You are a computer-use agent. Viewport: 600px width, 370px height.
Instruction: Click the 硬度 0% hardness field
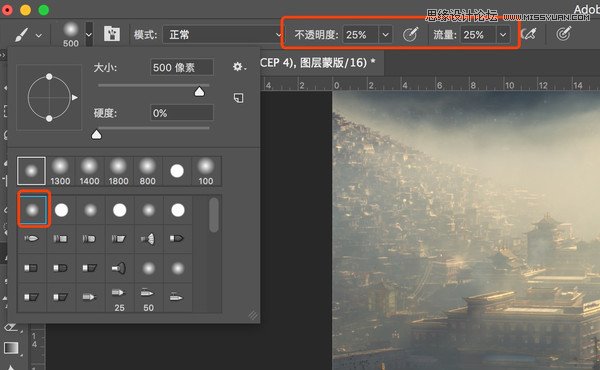coord(182,113)
